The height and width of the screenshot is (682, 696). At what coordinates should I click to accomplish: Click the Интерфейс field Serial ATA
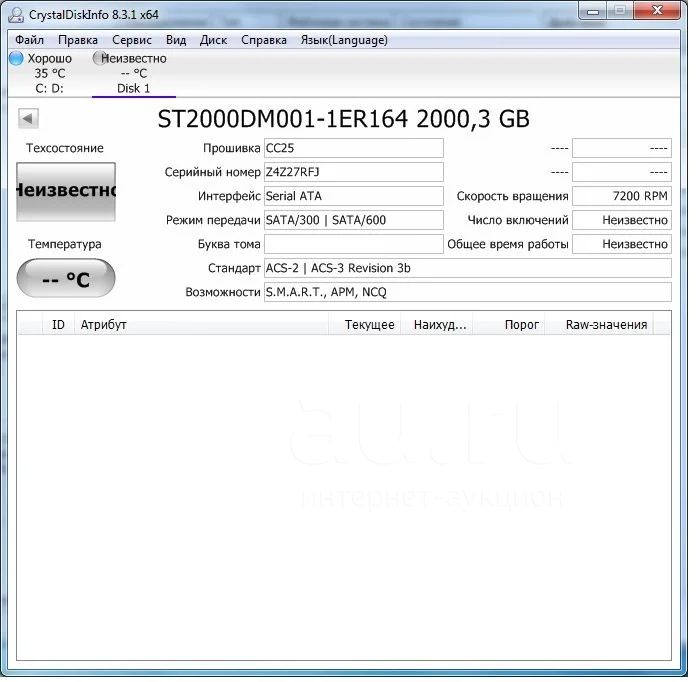coord(353,196)
